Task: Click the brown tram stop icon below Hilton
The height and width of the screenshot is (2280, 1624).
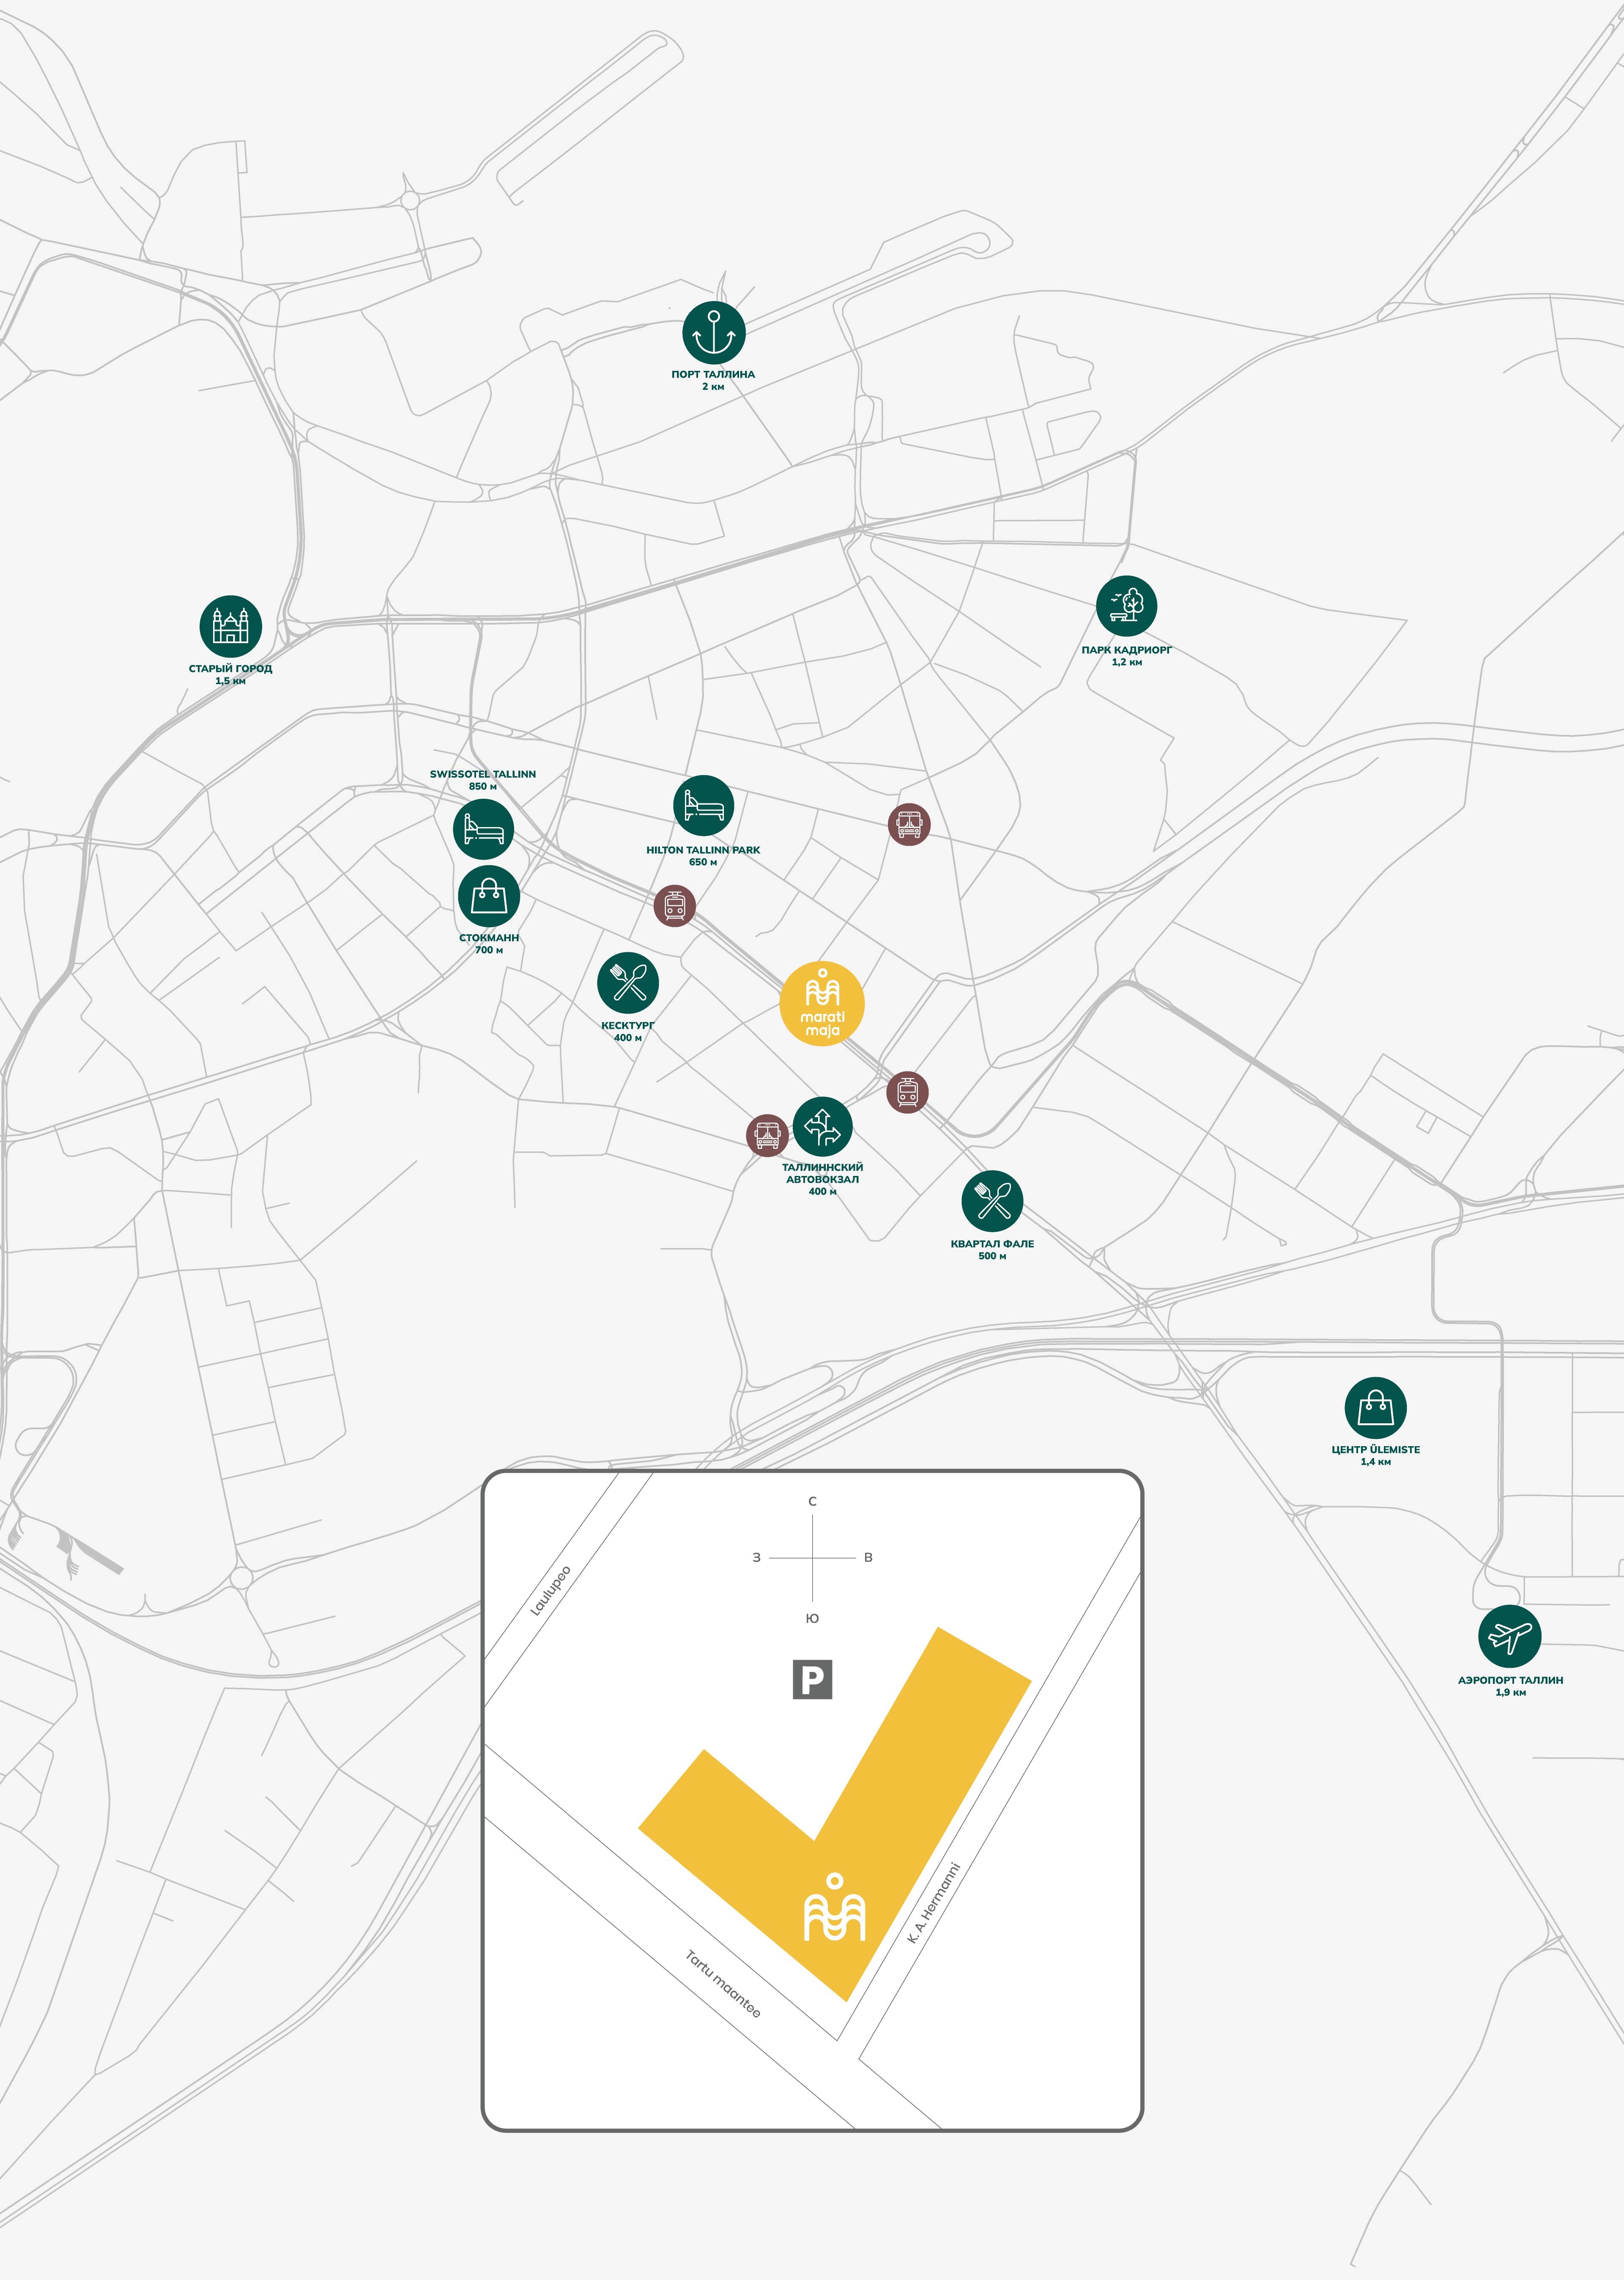Action: [674, 906]
